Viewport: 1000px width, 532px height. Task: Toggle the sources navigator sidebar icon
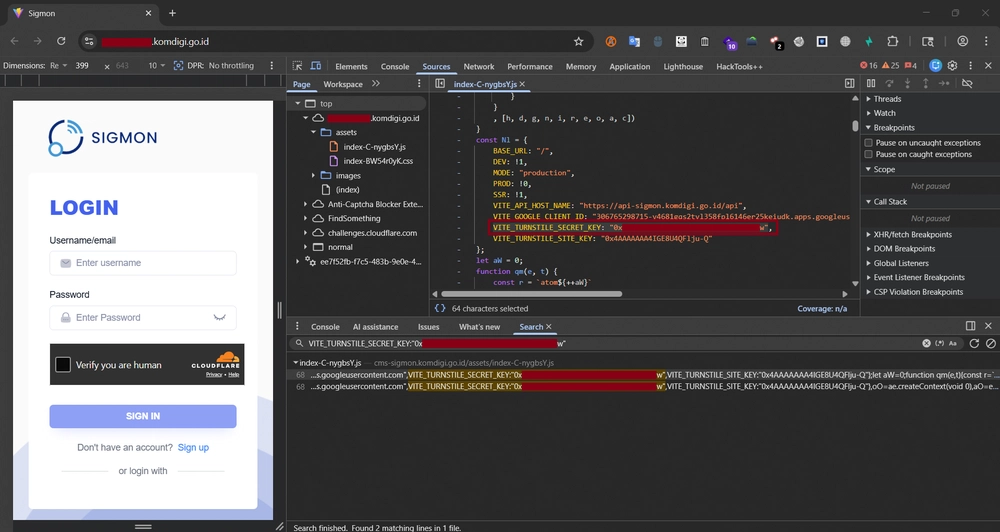click(x=440, y=84)
